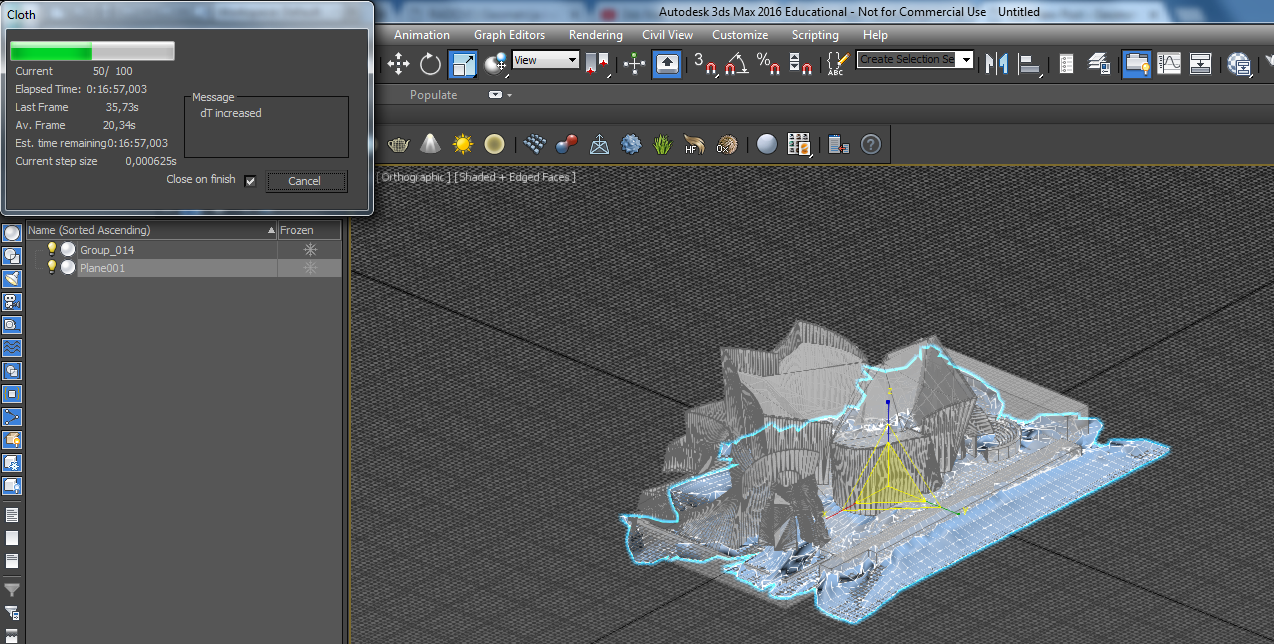
Task: Open the Curve Editor from the toolbar
Action: (1168, 64)
